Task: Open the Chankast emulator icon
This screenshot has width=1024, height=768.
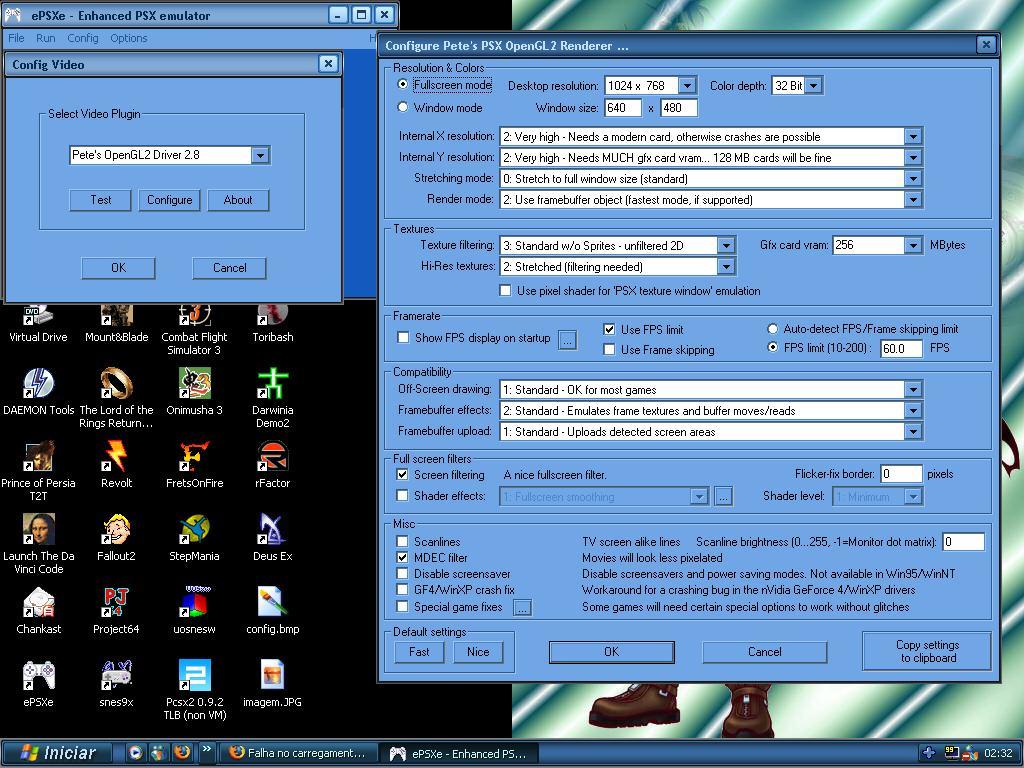Action: (x=39, y=611)
